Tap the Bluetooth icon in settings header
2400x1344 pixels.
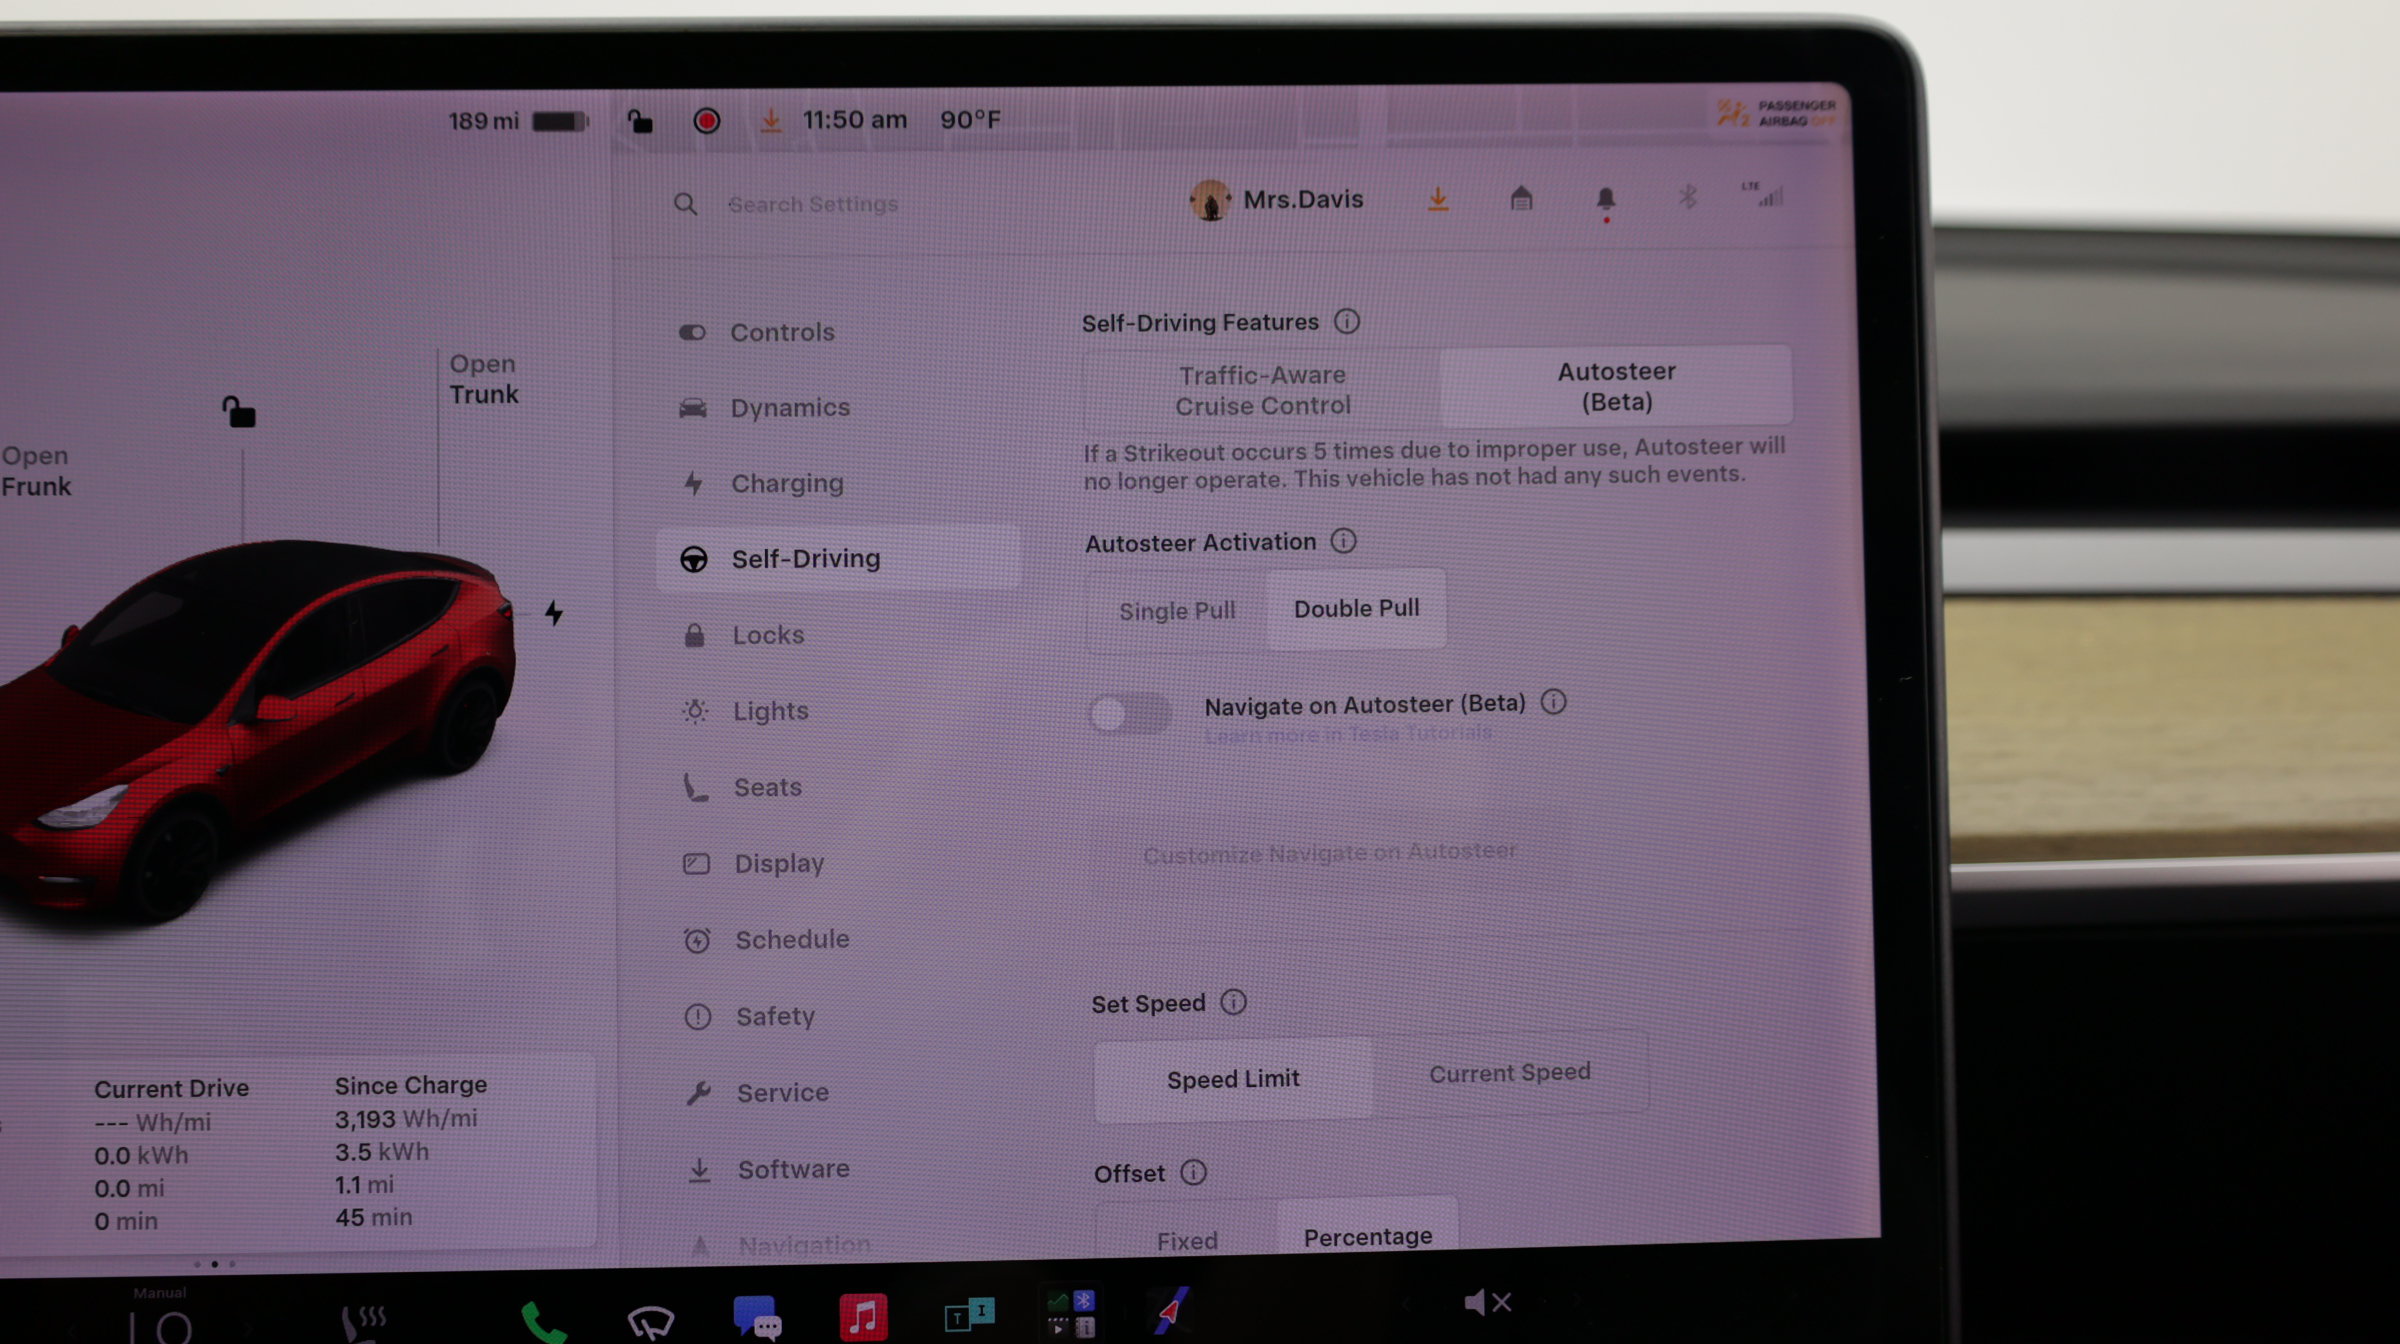coord(1687,196)
